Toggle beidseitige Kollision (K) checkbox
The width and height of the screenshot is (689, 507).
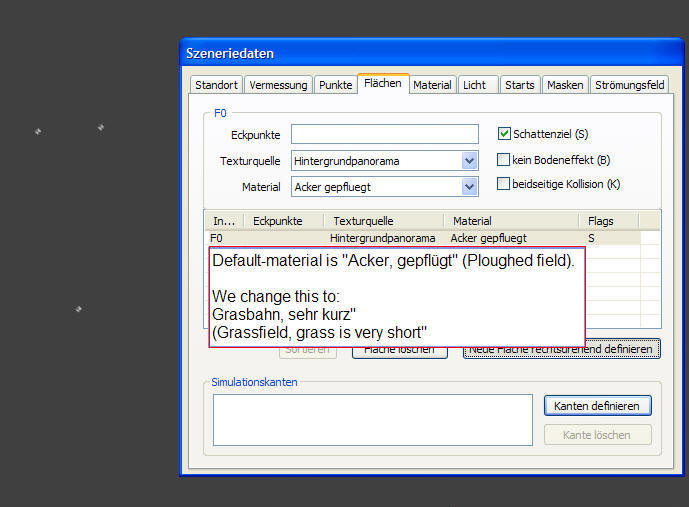click(503, 184)
